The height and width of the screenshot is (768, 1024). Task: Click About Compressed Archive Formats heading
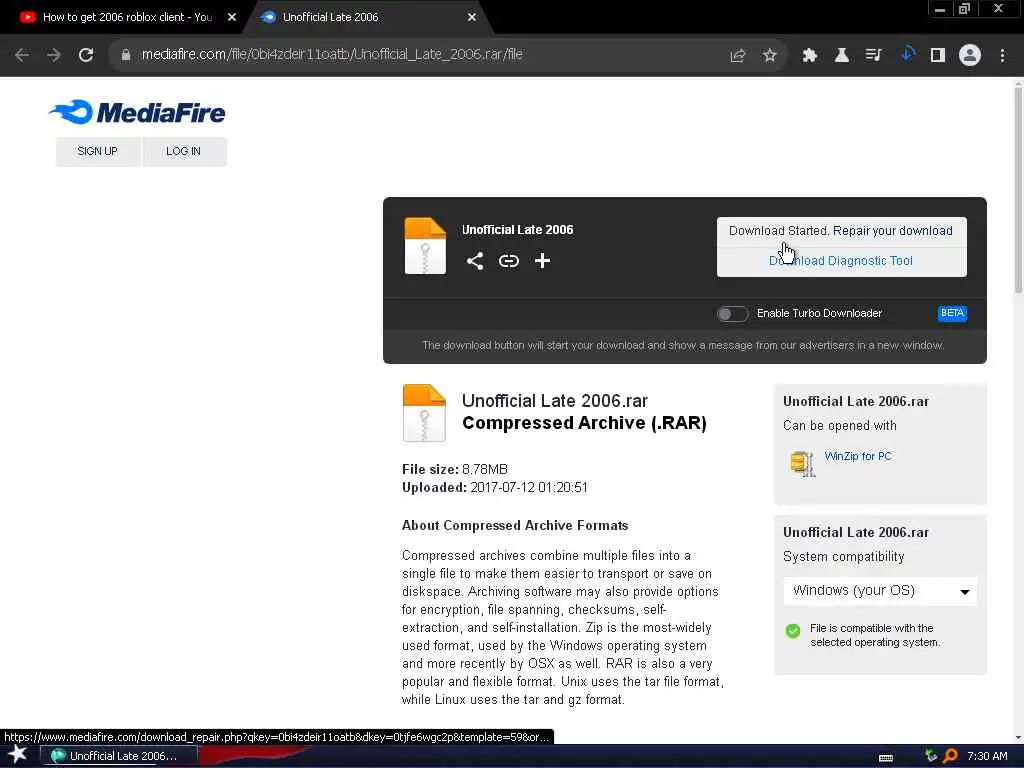pyautogui.click(x=515, y=526)
